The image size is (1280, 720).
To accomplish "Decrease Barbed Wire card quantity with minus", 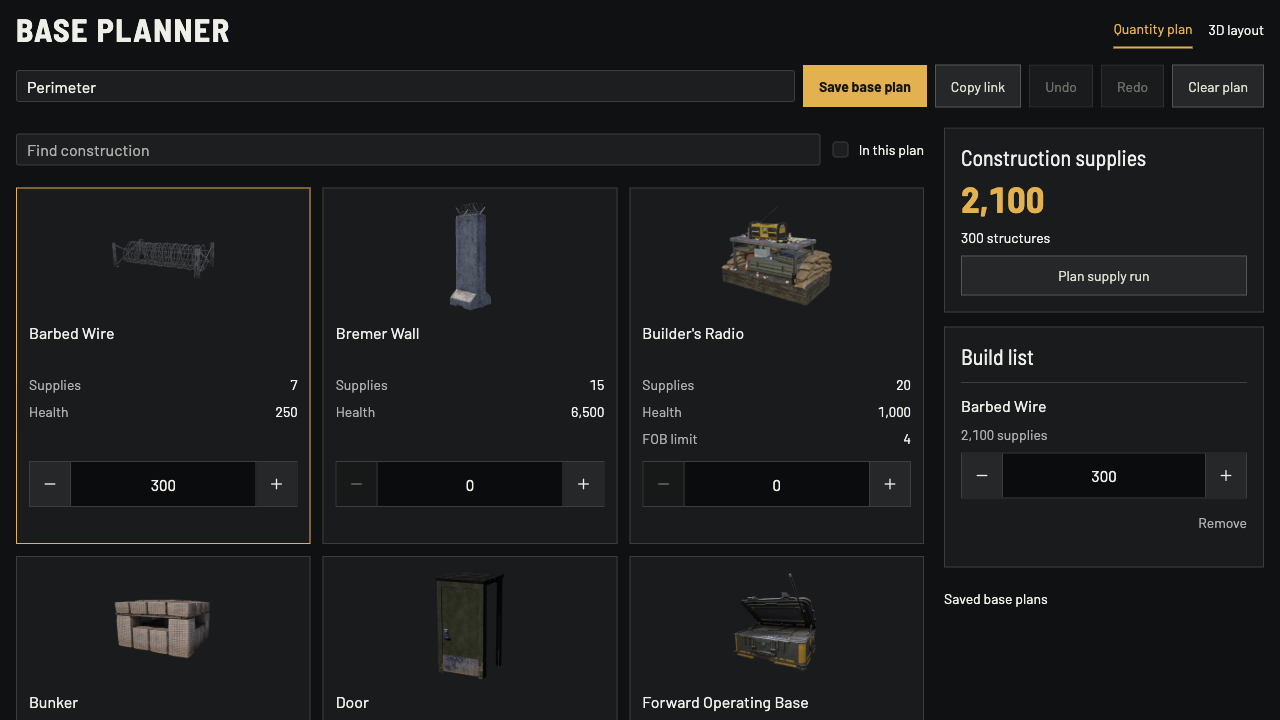I will coord(50,485).
